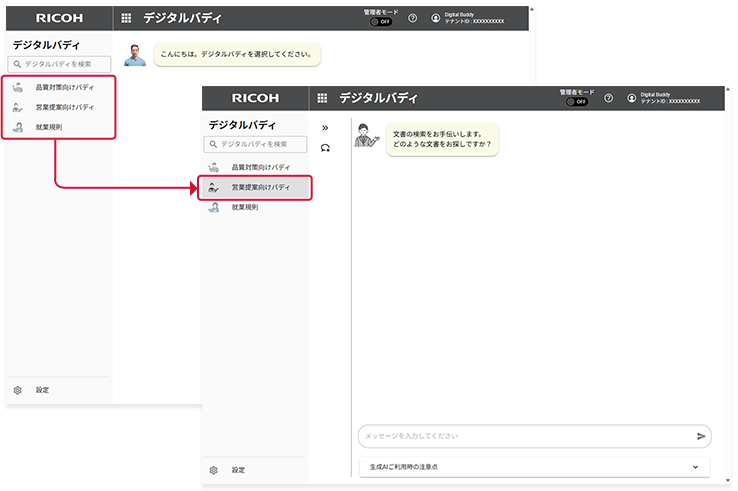The height and width of the screenshot is (491, 738).
Task: Select 営業提案向けバディ in front window list
Action: pos(260,187)
